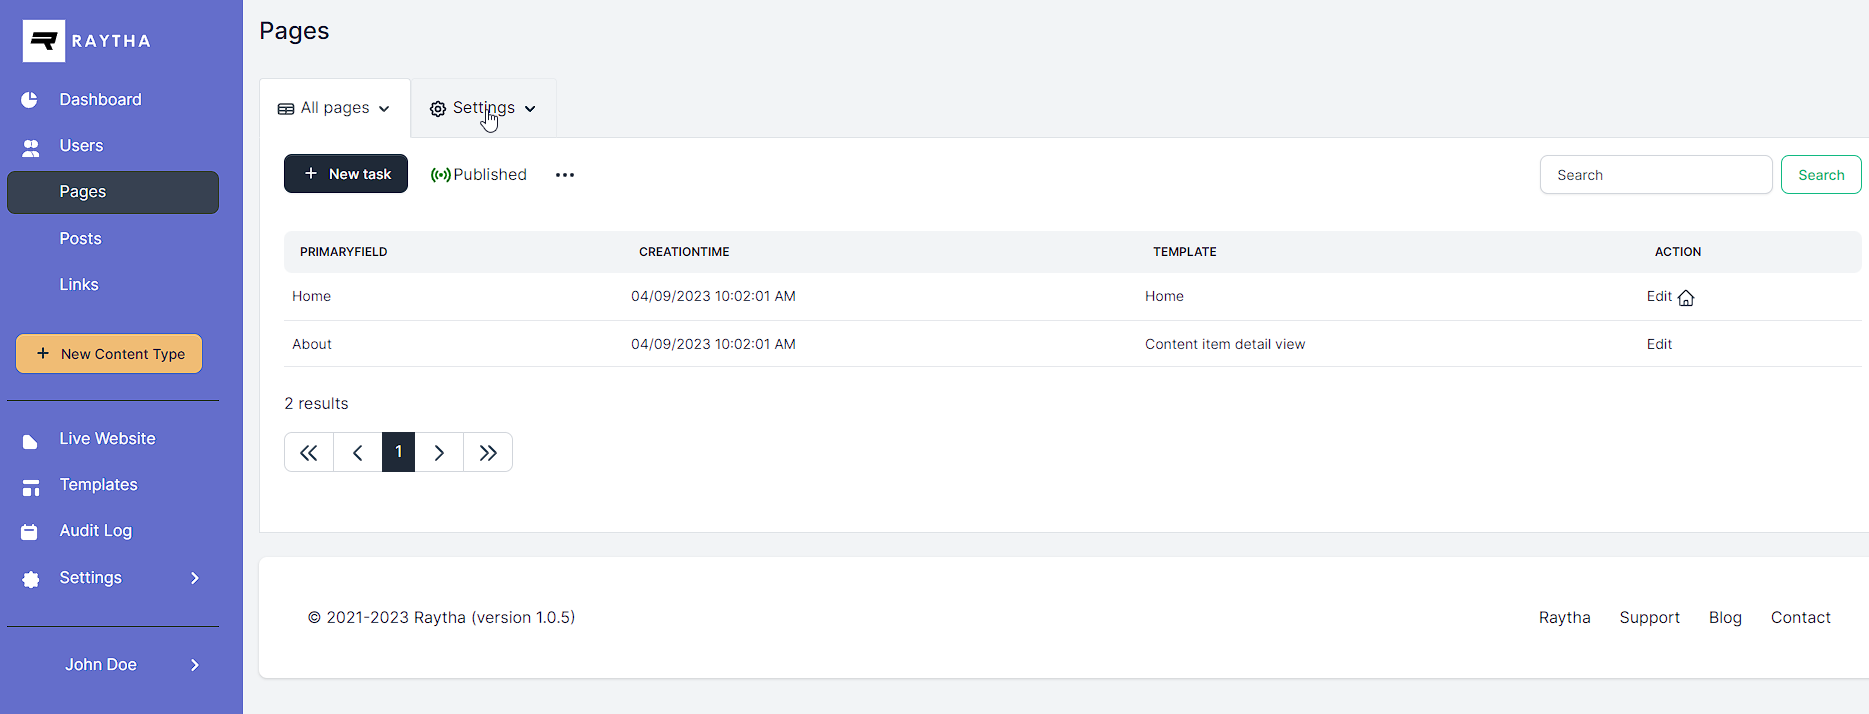Image resolution: width=1869 pixels, height=714 pixels.
Task: Click Edit for the About page
Action: (x=1659, y=344)
